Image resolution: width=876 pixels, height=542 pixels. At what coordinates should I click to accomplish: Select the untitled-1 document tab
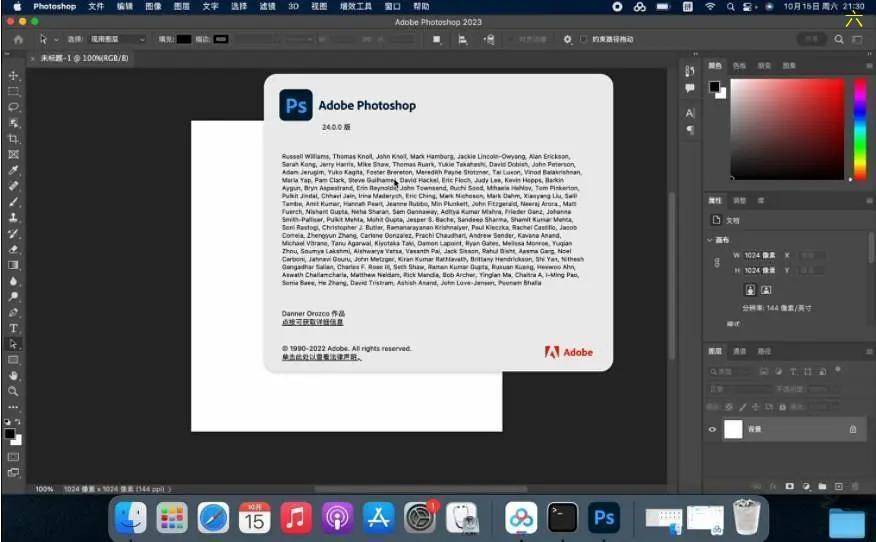[x=84, y=58]
